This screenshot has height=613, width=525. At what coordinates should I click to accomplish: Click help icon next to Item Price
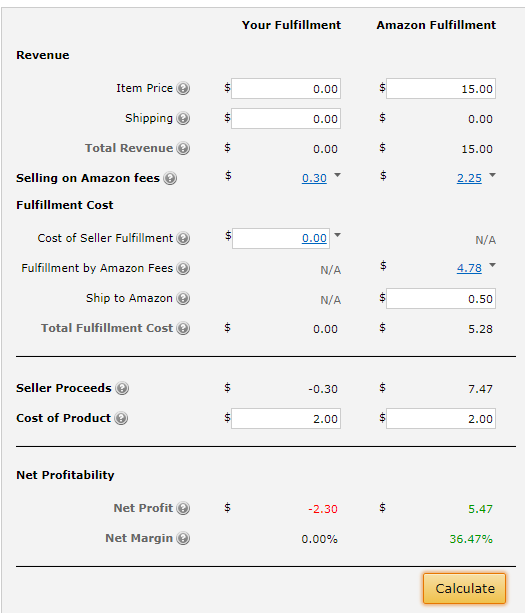tap(183, 88)
